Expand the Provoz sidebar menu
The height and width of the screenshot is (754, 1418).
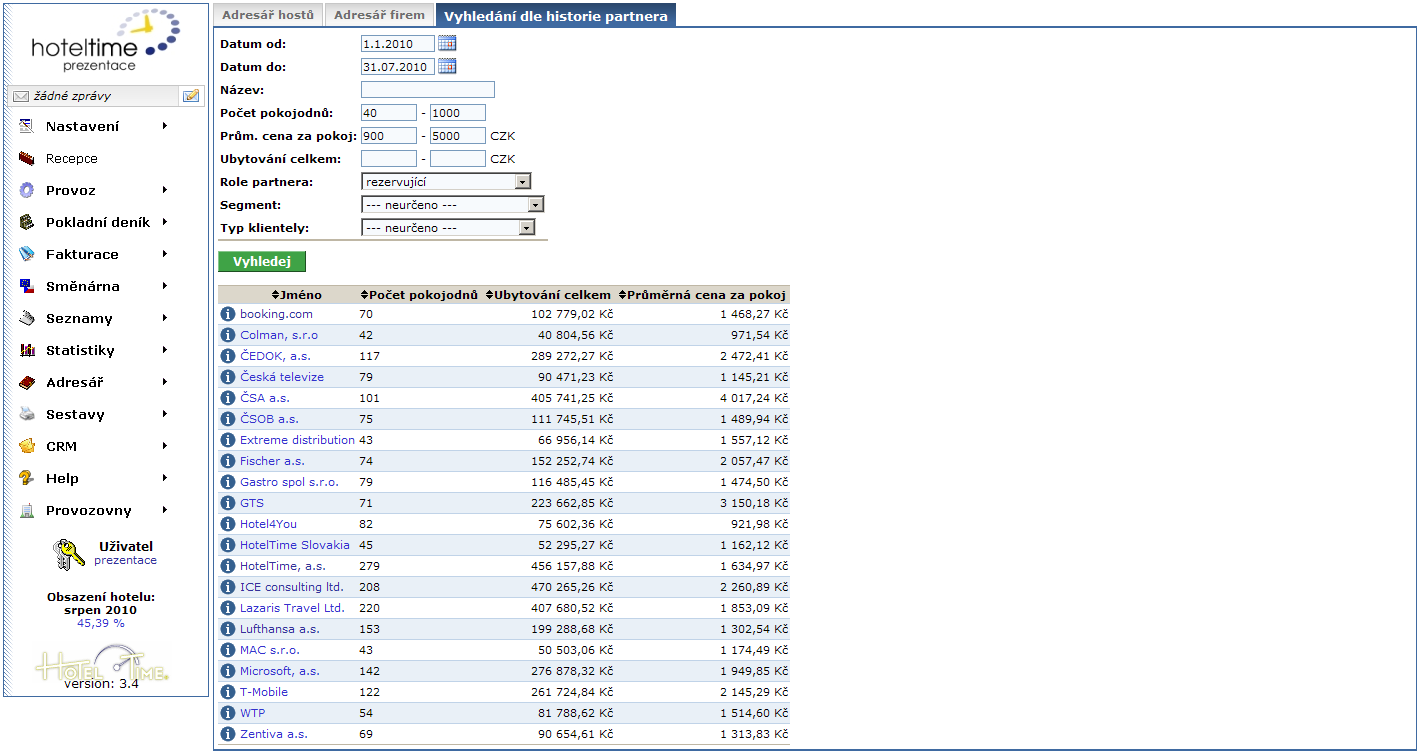tap(93, 190)
